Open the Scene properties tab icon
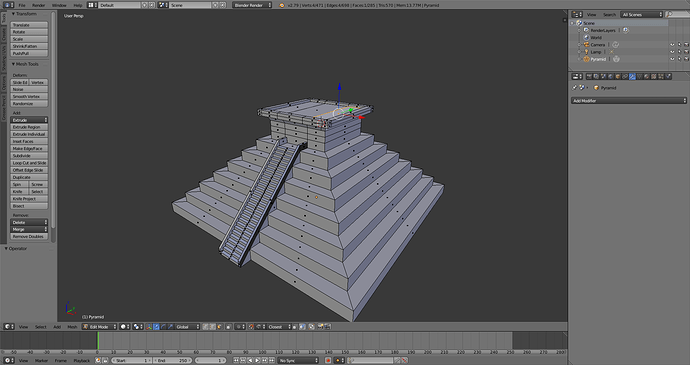The image size is (690, 365). 603,77
